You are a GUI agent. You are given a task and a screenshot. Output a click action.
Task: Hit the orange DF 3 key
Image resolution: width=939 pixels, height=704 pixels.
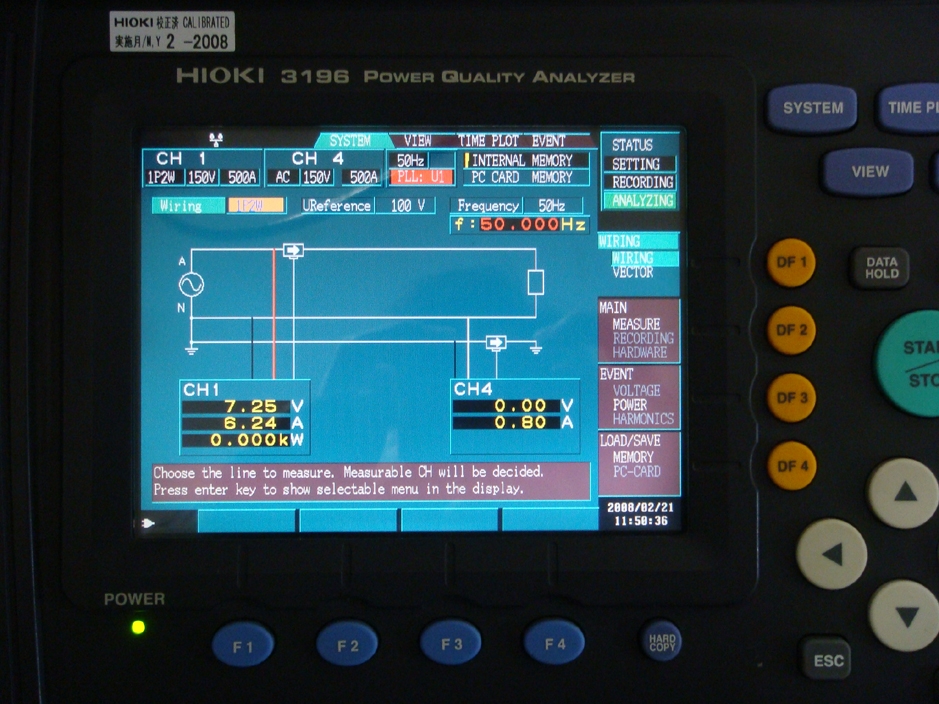(x=791, y=397)
